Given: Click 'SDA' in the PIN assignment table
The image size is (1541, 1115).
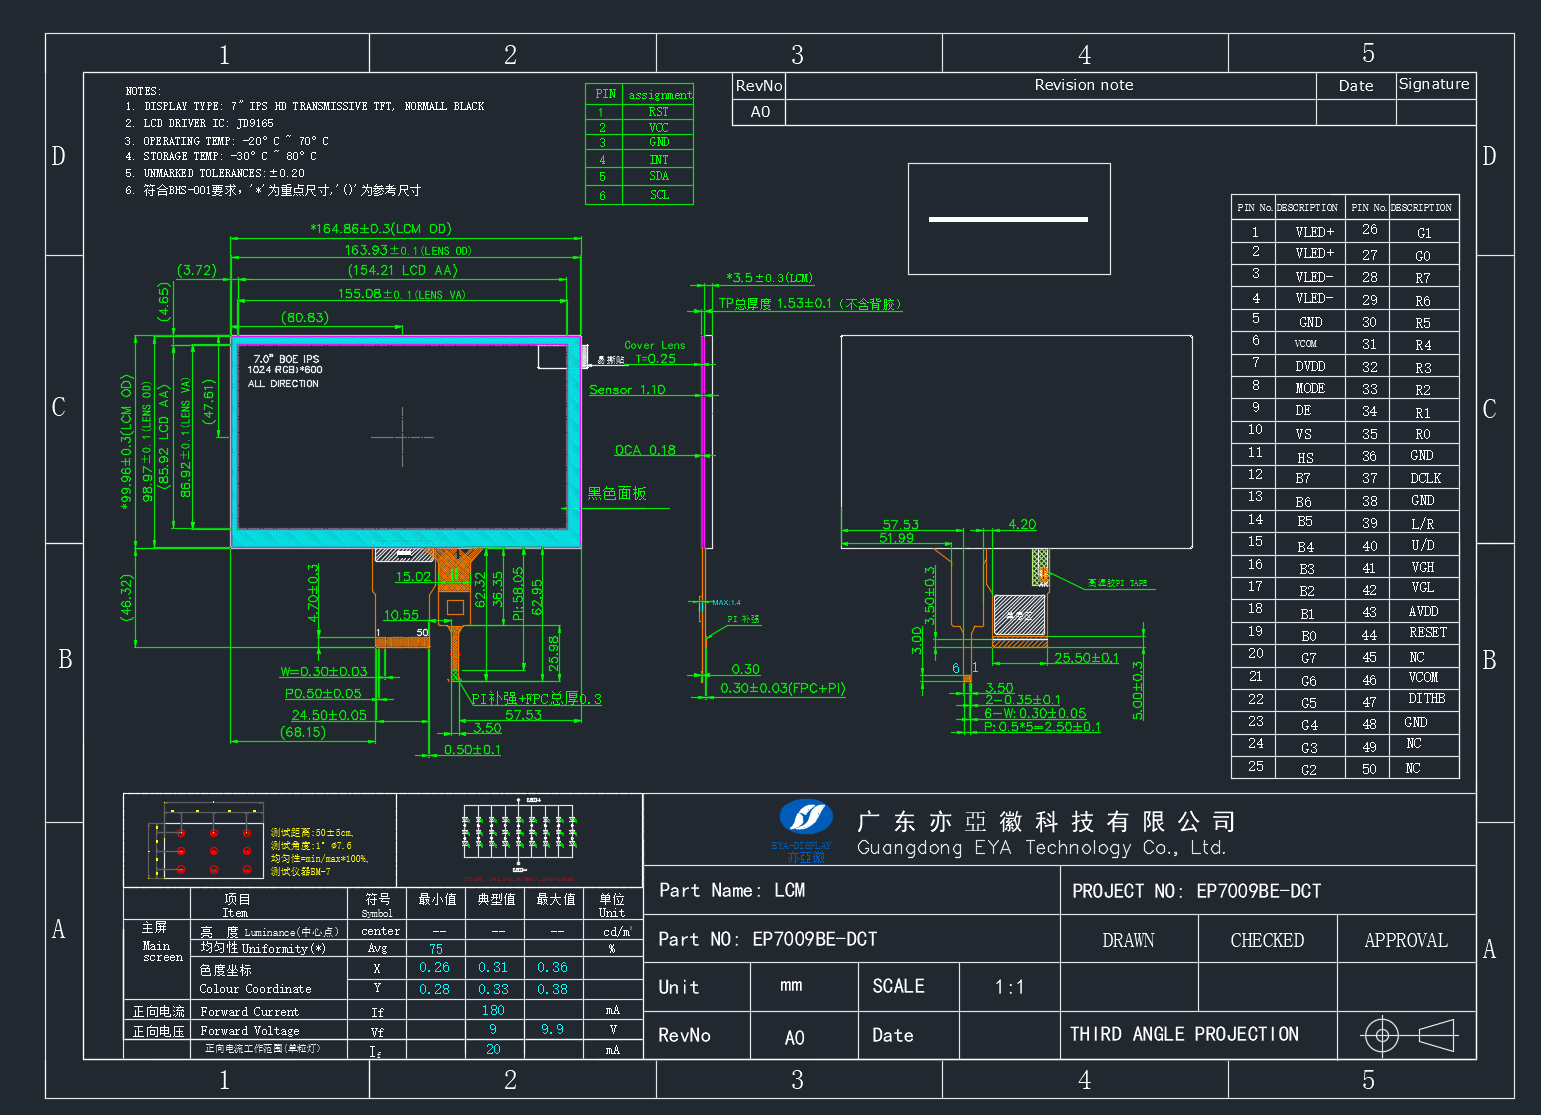Looking at the screenshot, I should (x=659, y=176).
